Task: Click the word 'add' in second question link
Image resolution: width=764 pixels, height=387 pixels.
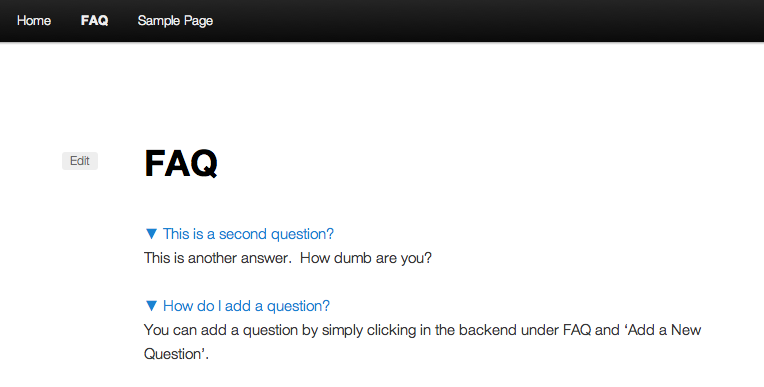Action: pyautogui.click(x=238, y=306)
